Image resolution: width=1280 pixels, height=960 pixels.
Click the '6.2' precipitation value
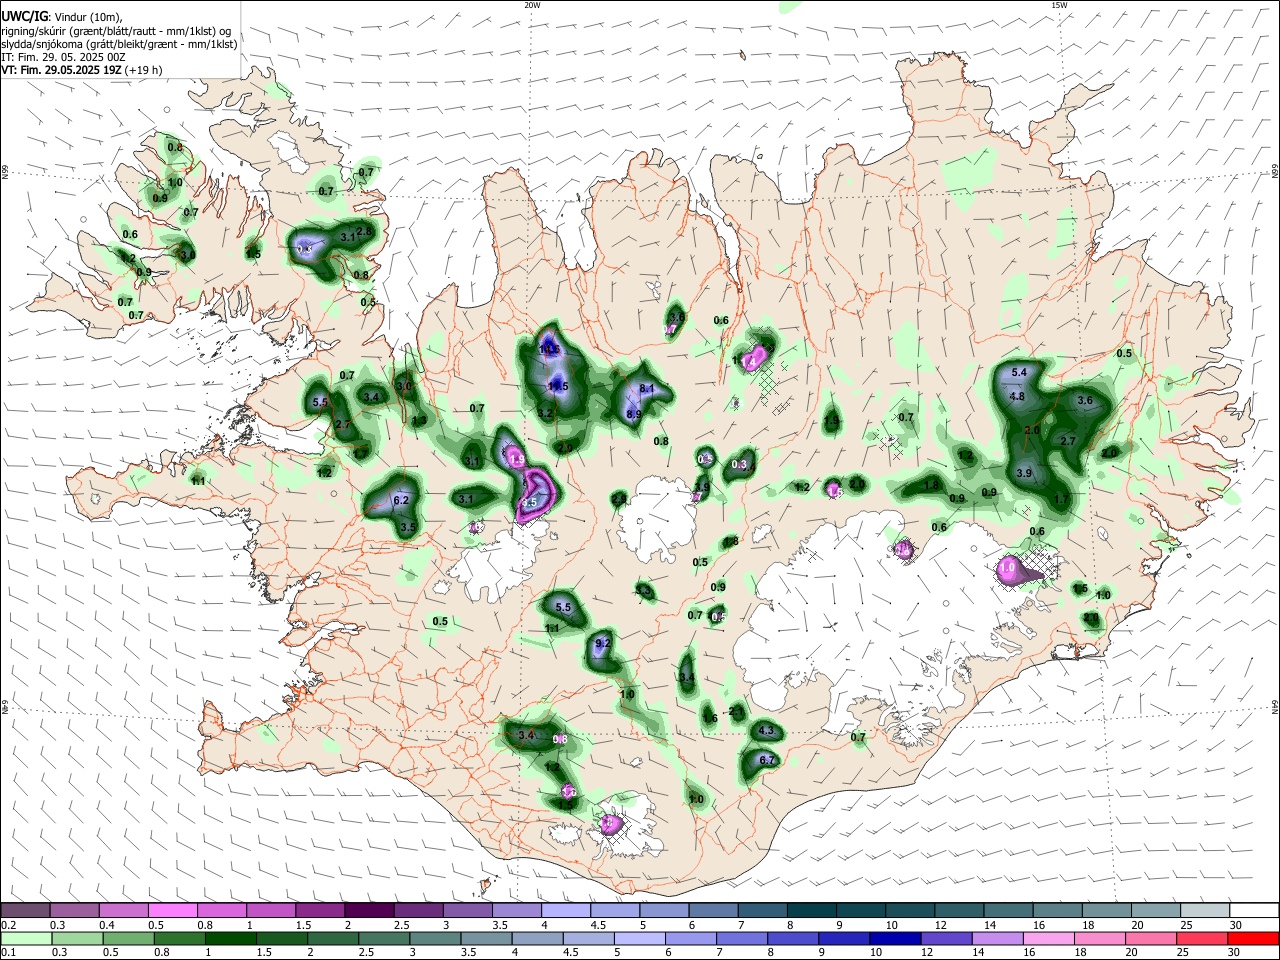click(x=401, y=499)
